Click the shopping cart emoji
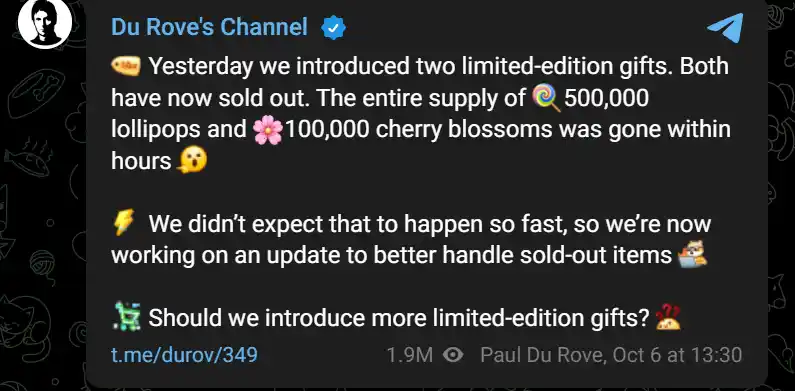The height and width of the screenshot is (391, 795). tap(126, 316)
